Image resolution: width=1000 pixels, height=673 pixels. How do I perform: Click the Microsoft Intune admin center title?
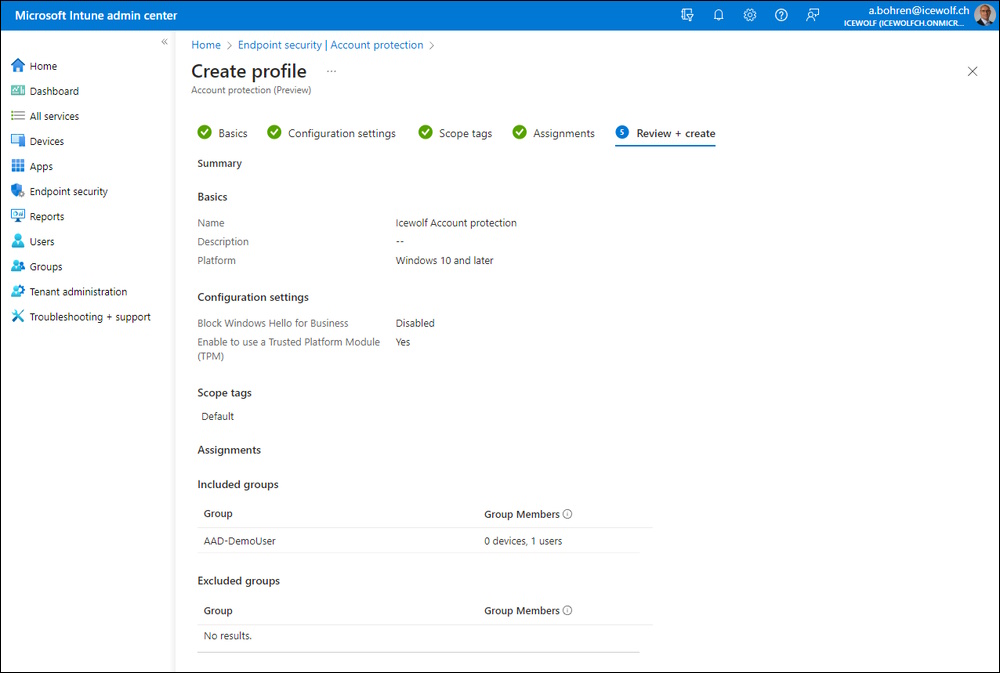(96, 15)
